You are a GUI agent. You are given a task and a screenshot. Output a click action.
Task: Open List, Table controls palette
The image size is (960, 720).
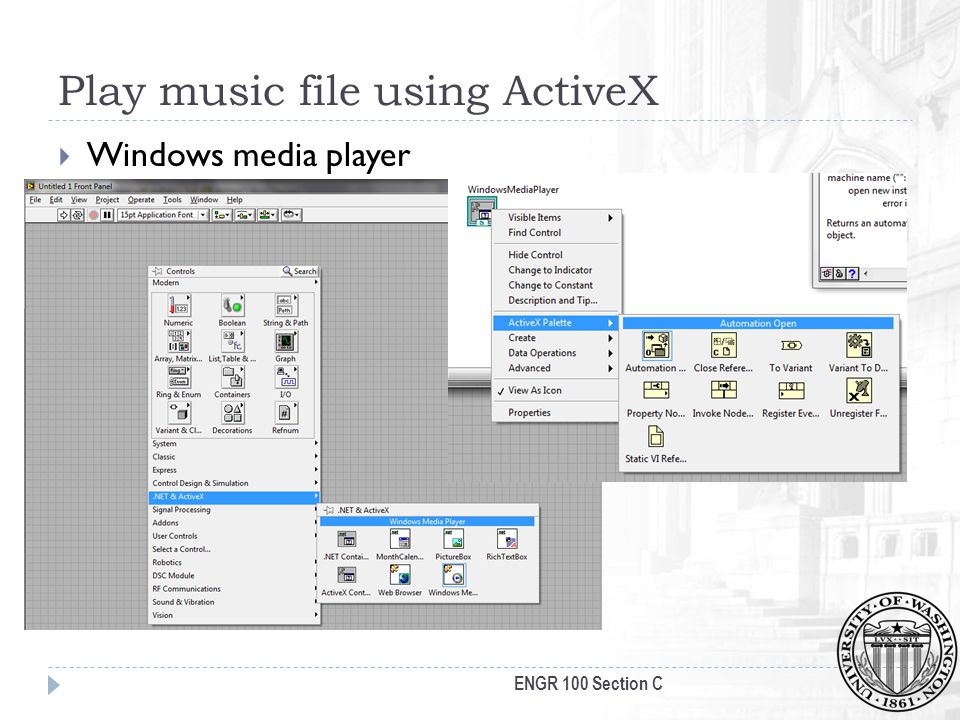point(232,341)
